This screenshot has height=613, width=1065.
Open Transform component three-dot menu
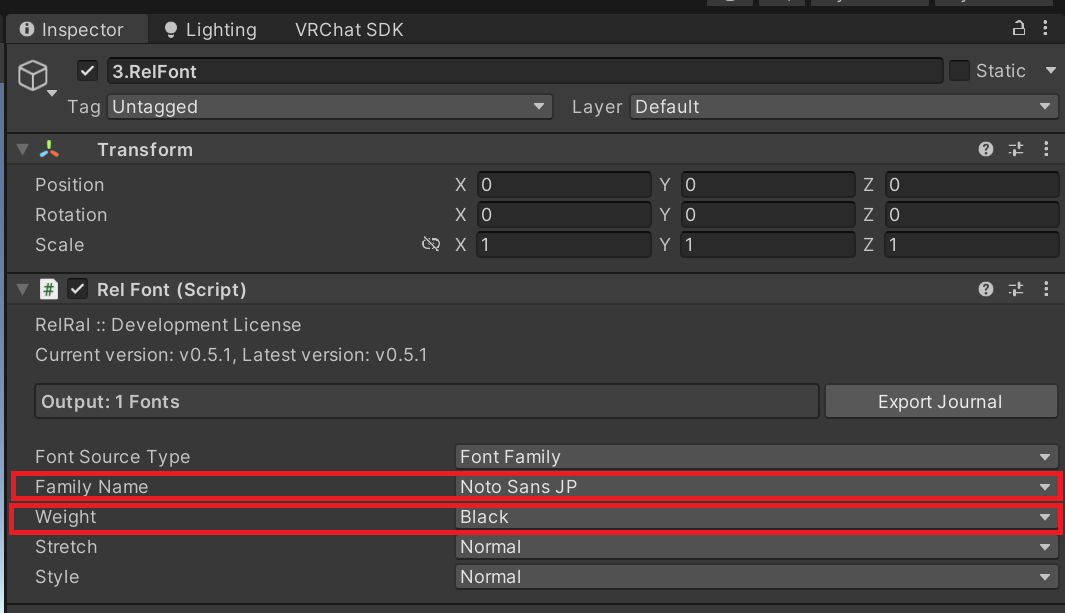click(1046, 149)
